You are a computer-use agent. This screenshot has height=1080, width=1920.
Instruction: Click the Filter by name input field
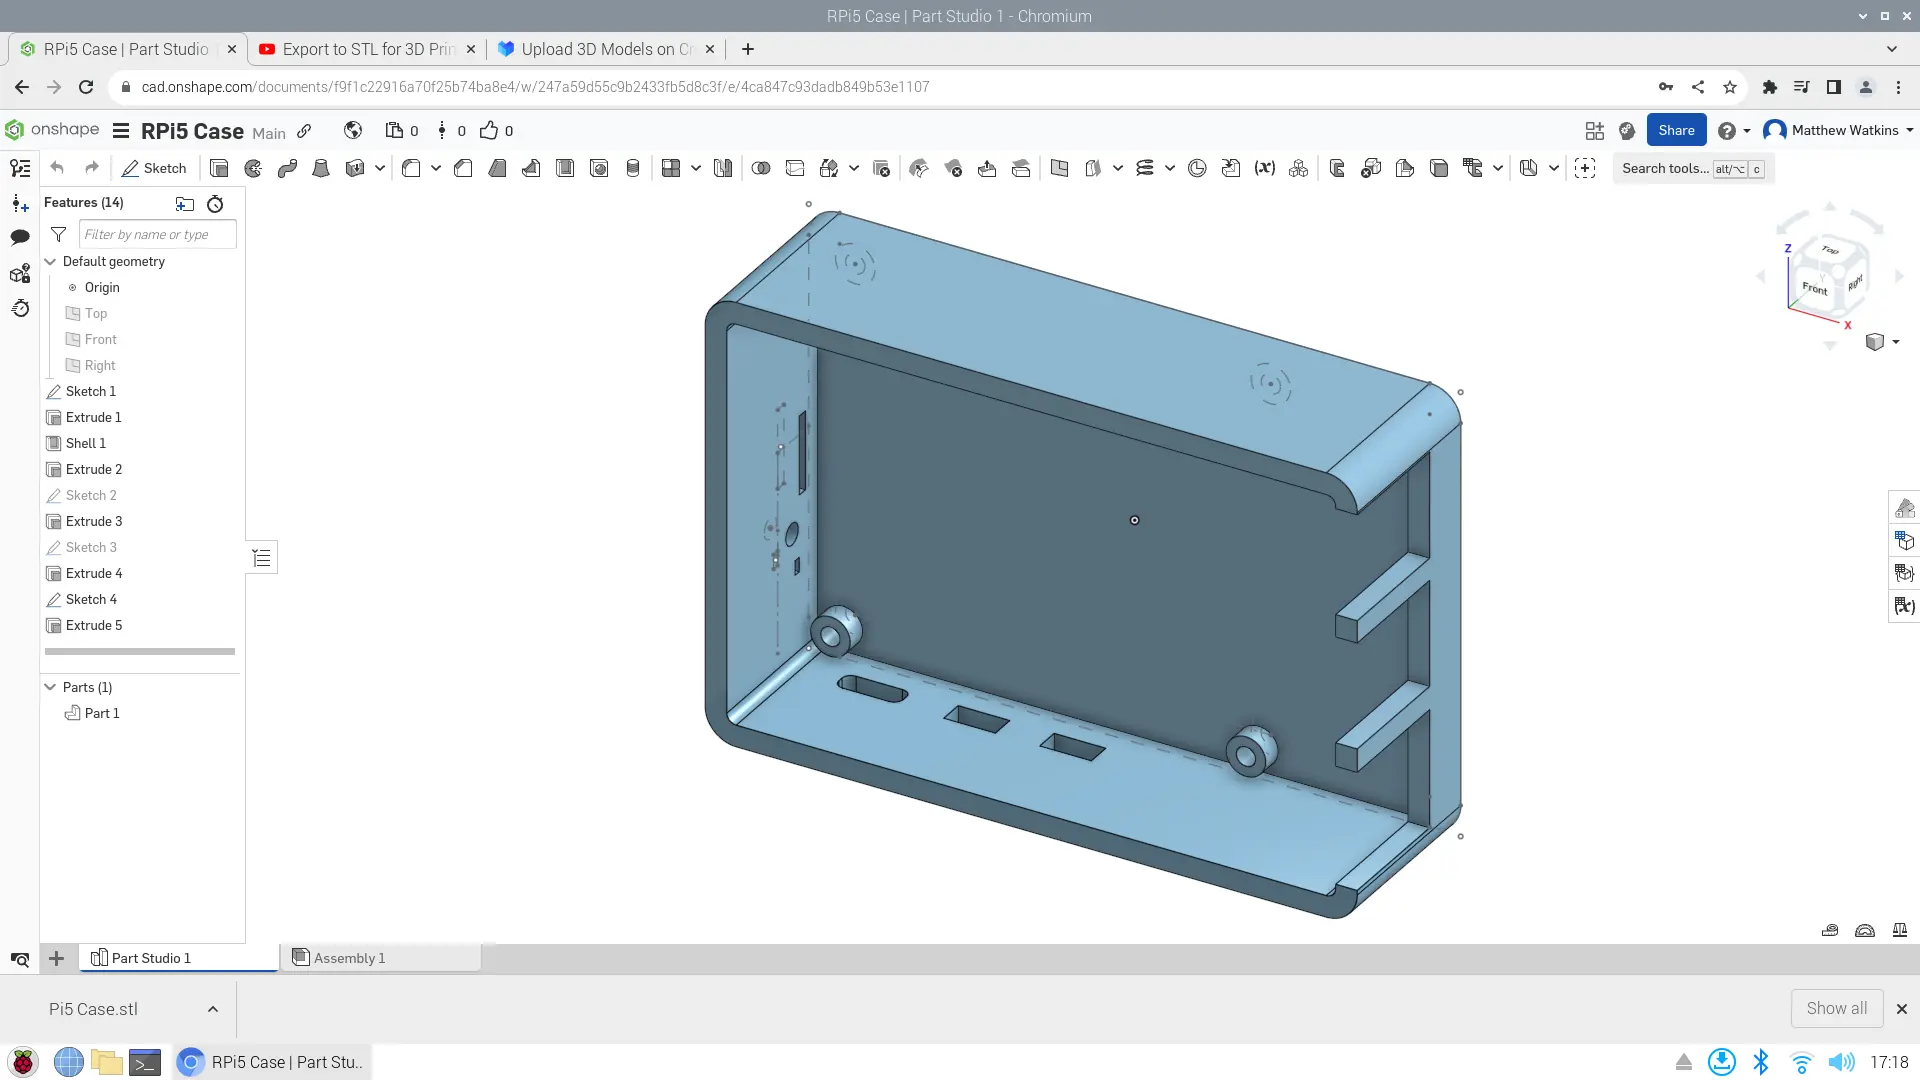pos(157,234)
